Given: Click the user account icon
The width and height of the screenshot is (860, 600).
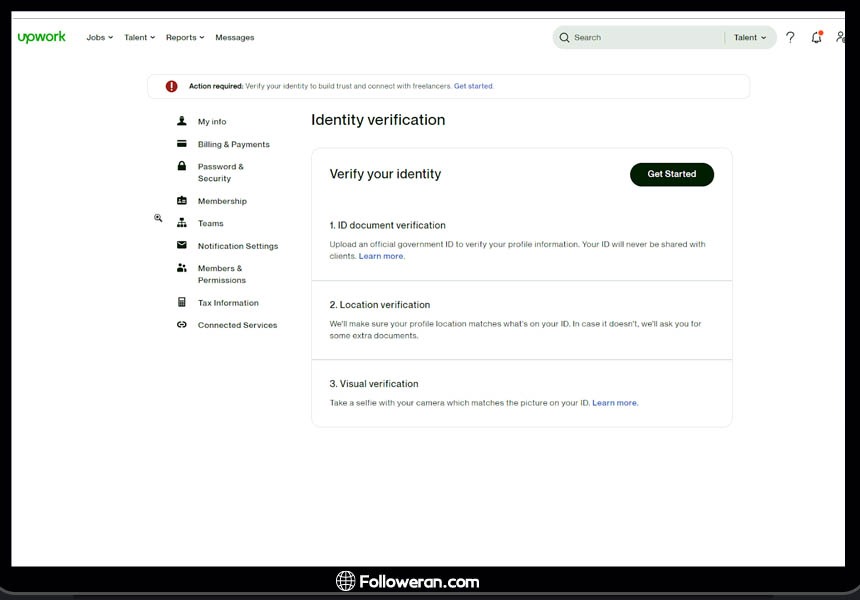Looking at the screenshot, I should pyautogui.click(x=840, y=37).
